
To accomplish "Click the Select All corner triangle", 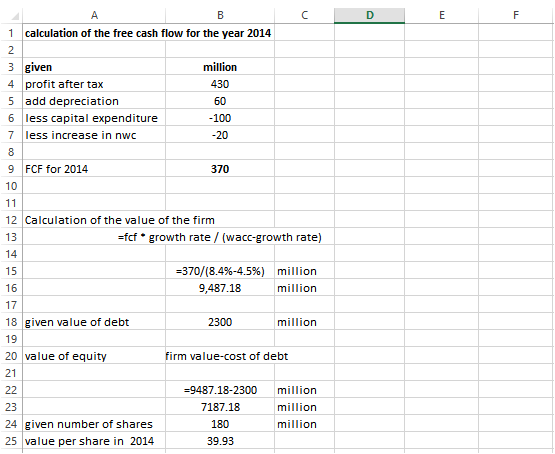I will [x=14, y=16].
